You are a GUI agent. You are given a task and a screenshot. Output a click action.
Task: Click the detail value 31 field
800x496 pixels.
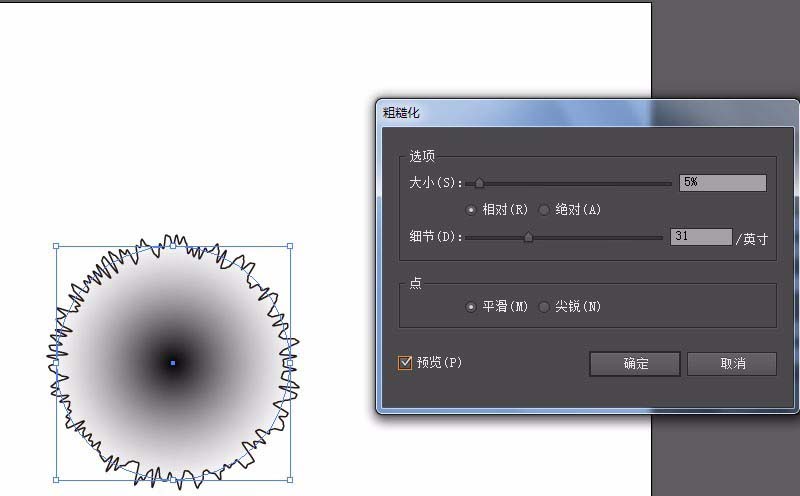pyautogui.click(x=701, y=237)
